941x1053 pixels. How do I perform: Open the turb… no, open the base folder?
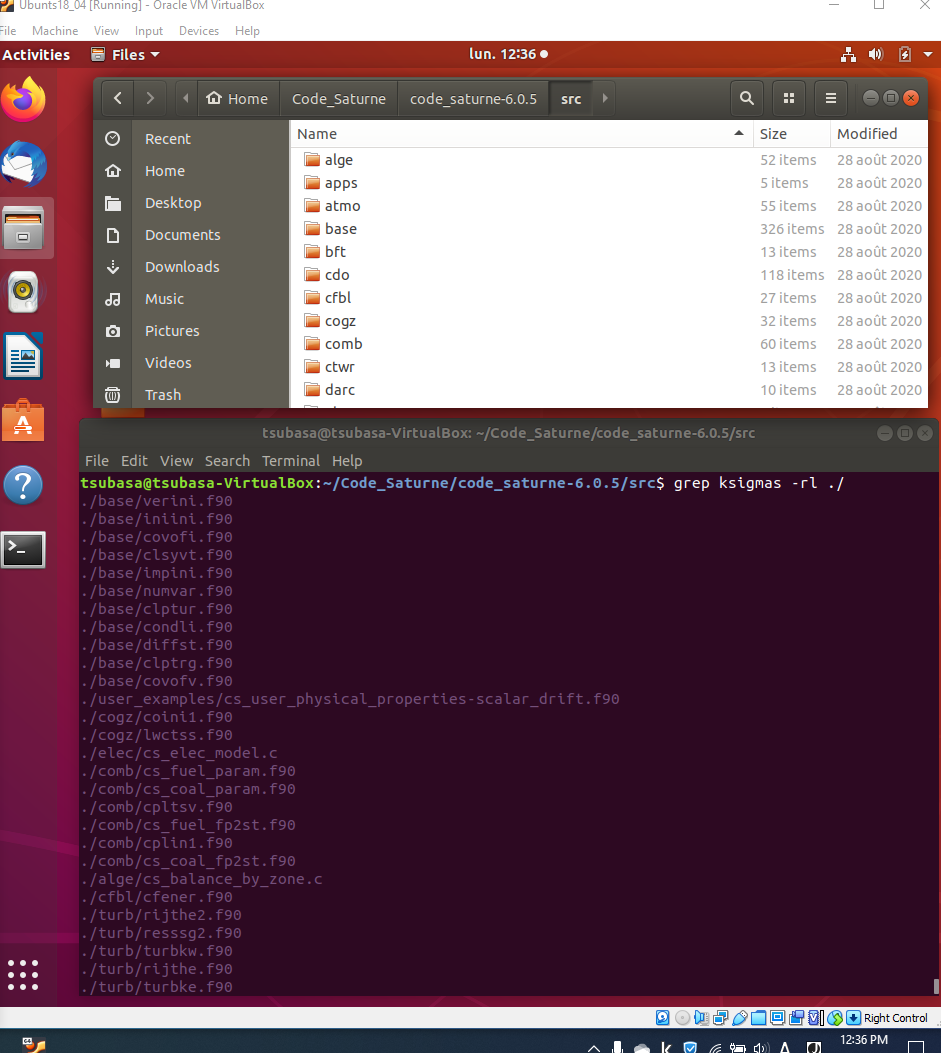pyautogui.click(x=340, y=229)
